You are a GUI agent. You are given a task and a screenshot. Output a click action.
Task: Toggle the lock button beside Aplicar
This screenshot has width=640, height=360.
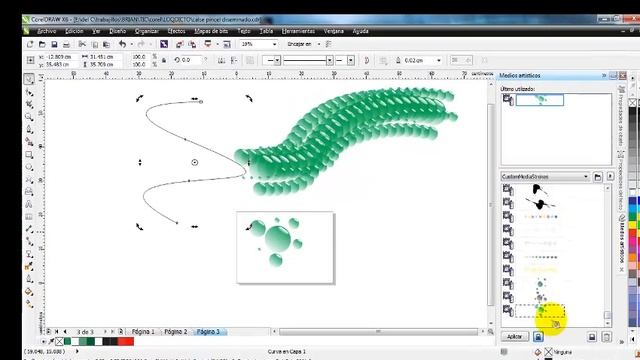pos(538,337)
